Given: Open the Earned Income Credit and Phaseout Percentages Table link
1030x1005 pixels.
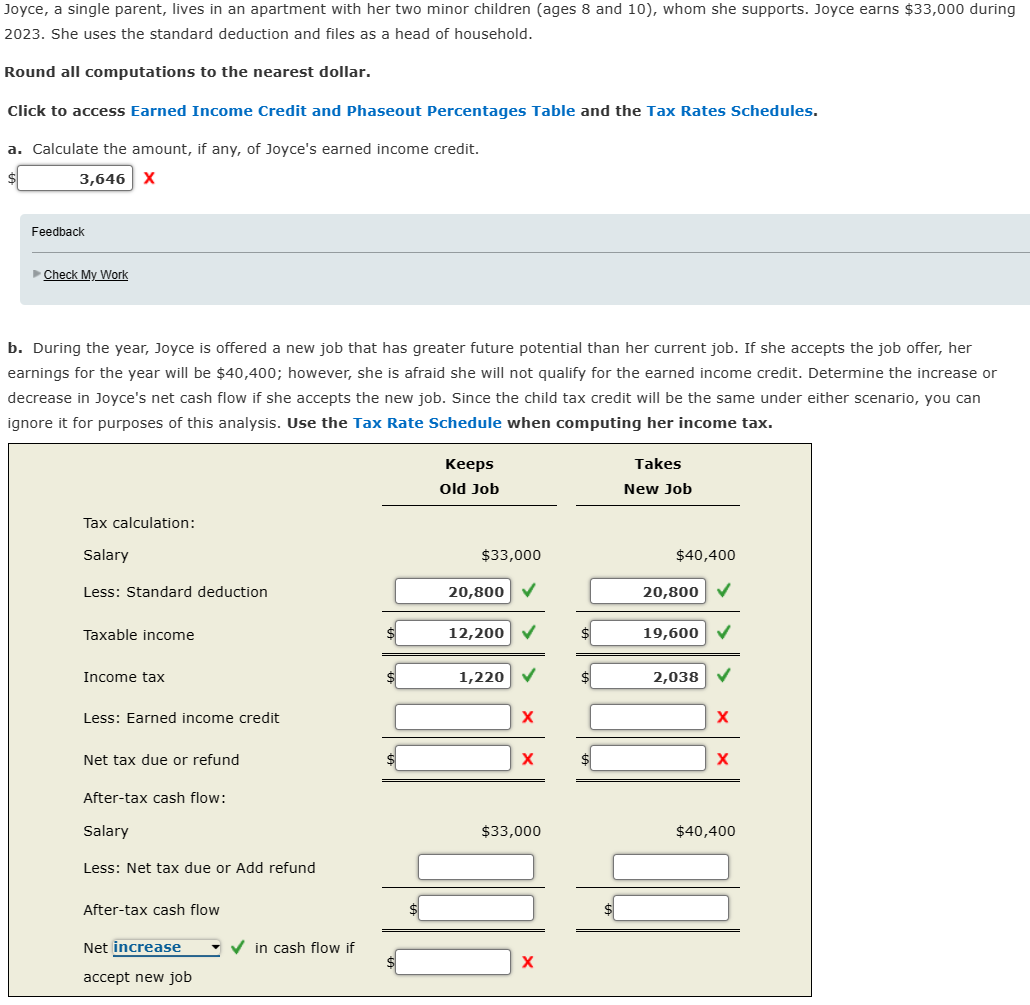Looking at the screenshot, I should 353,111.
